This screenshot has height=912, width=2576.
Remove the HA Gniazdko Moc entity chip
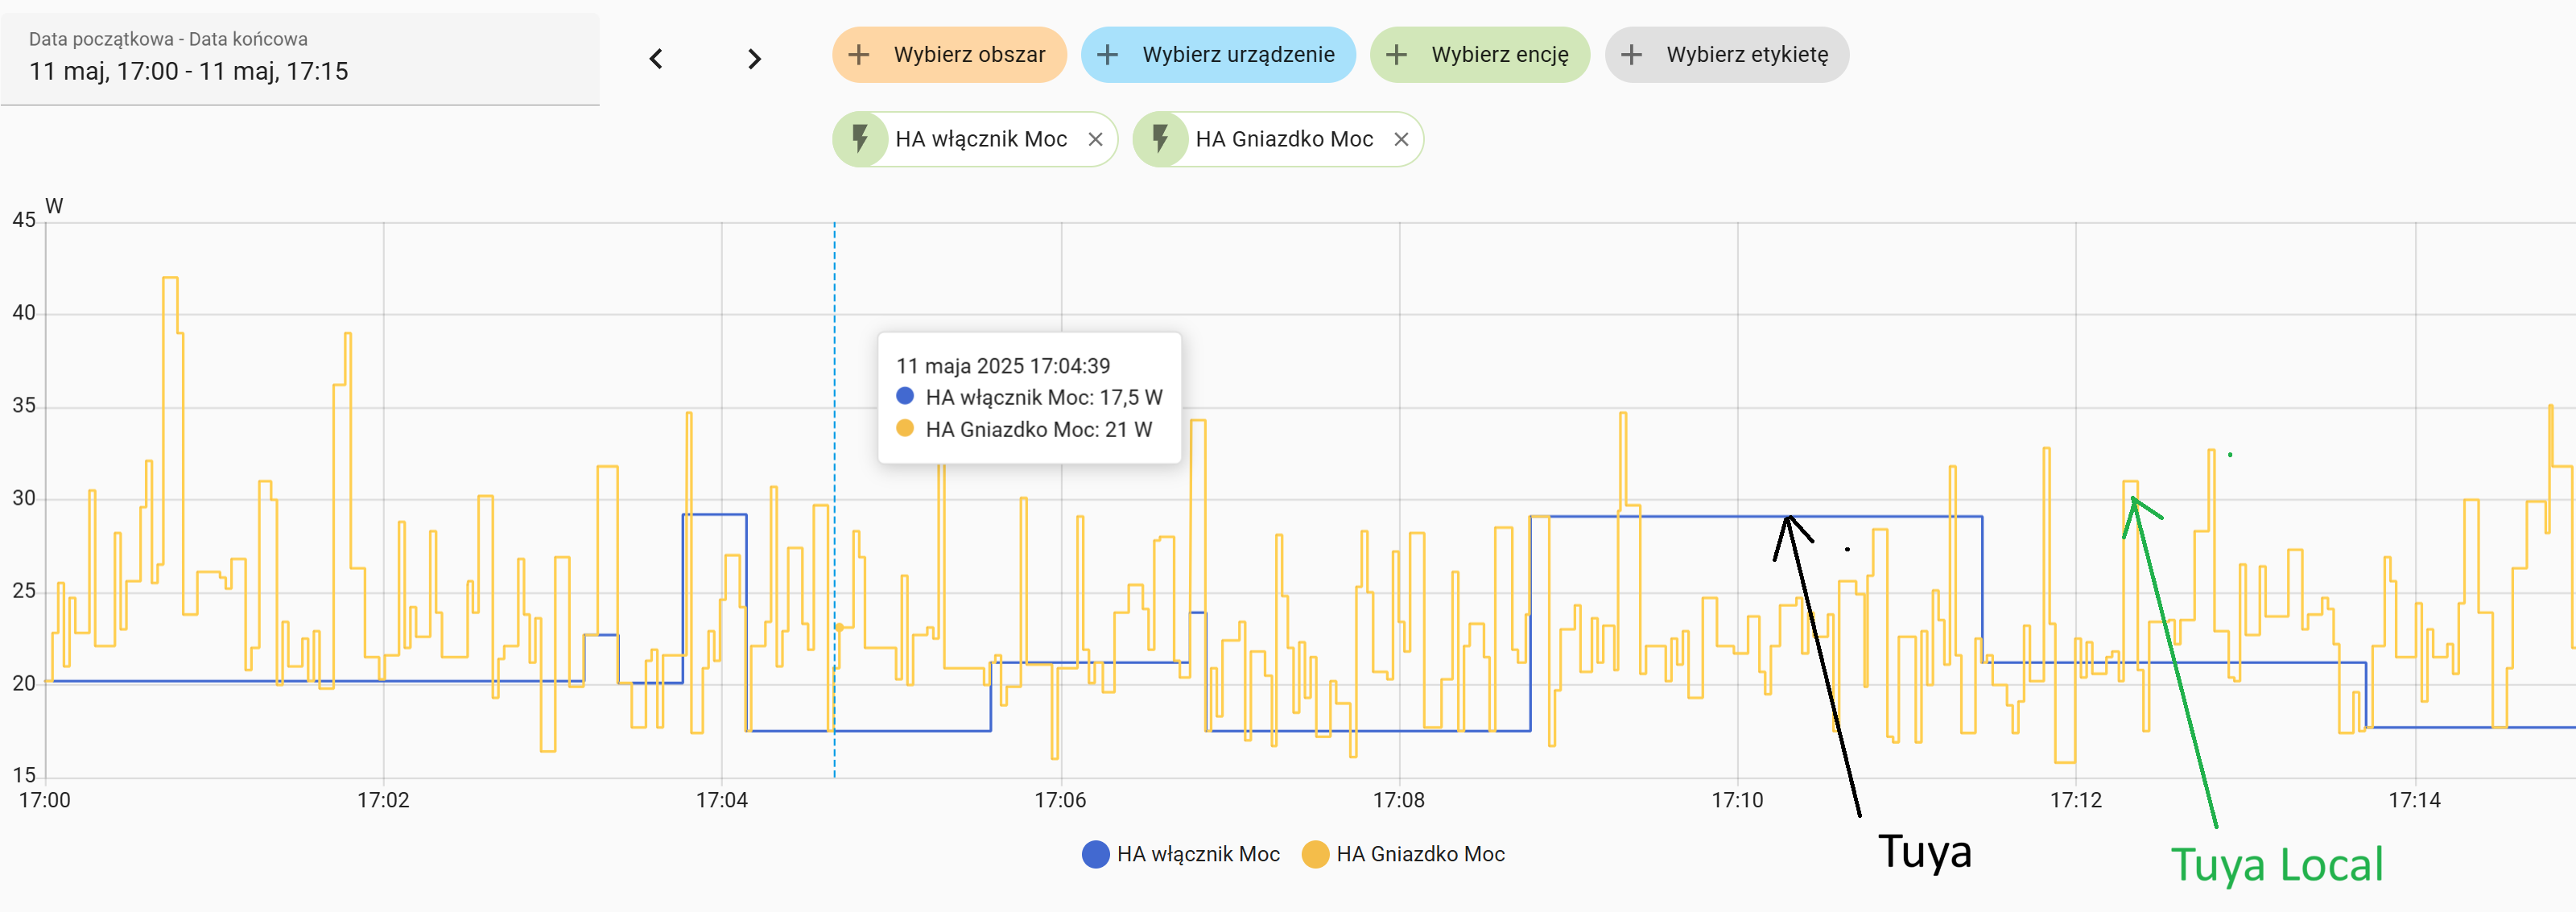(x=1401, y=139)
